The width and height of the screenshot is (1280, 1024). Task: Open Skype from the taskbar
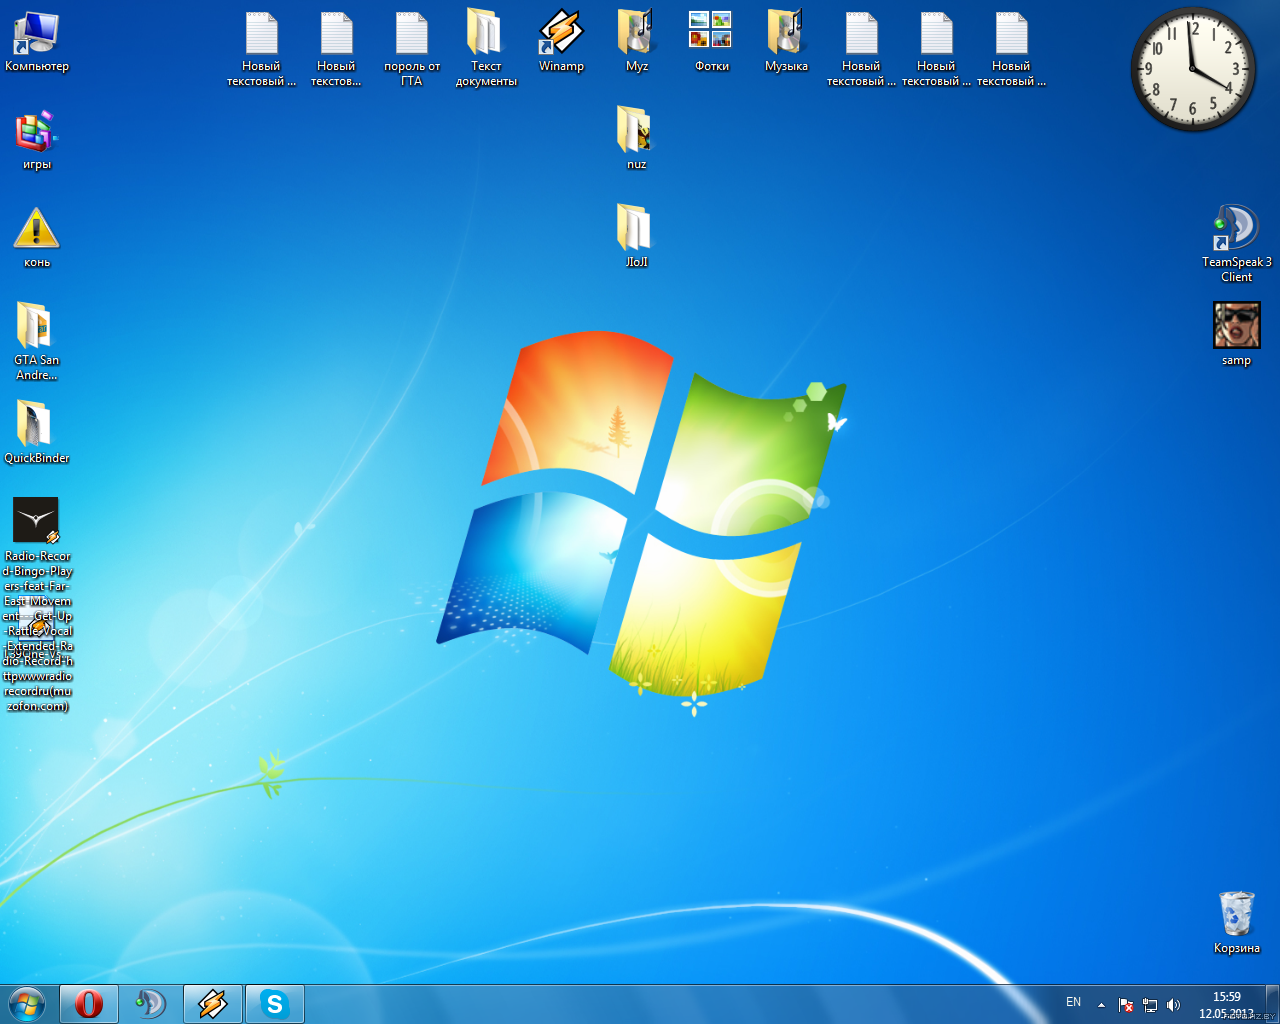tap(275, 1004)
